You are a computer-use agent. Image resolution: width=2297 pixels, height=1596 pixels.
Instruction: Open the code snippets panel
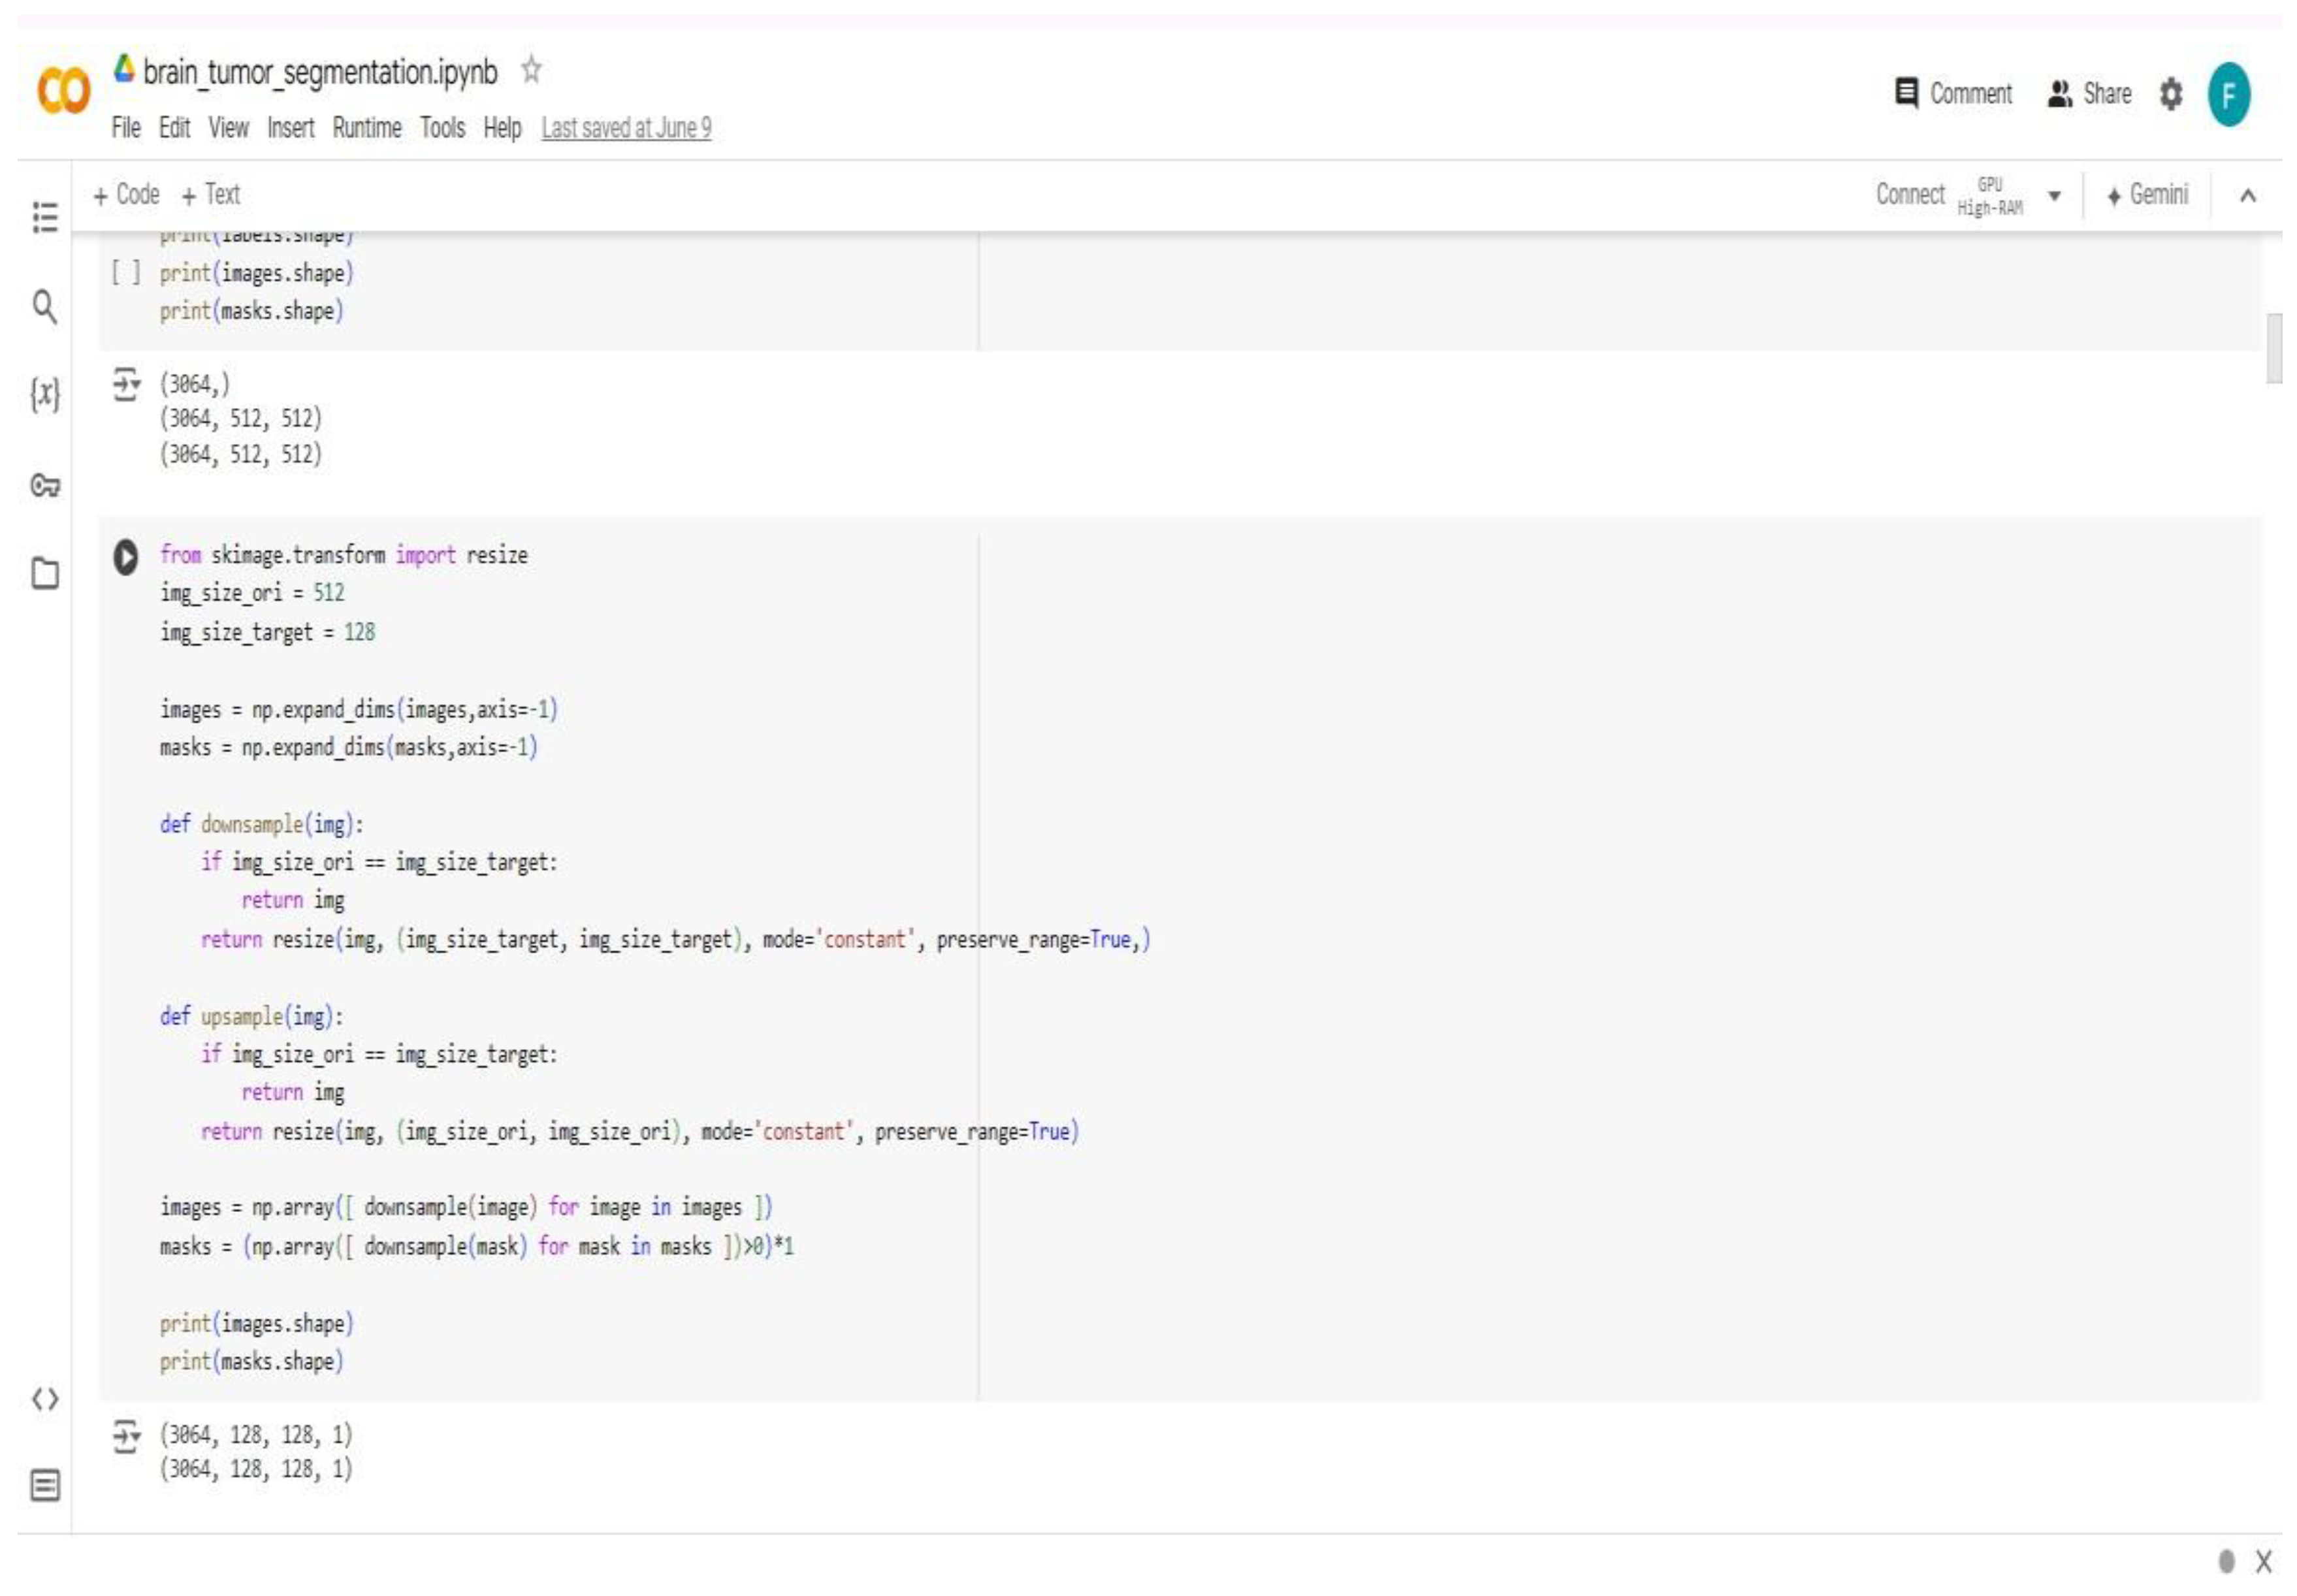tap(45, 1398)
